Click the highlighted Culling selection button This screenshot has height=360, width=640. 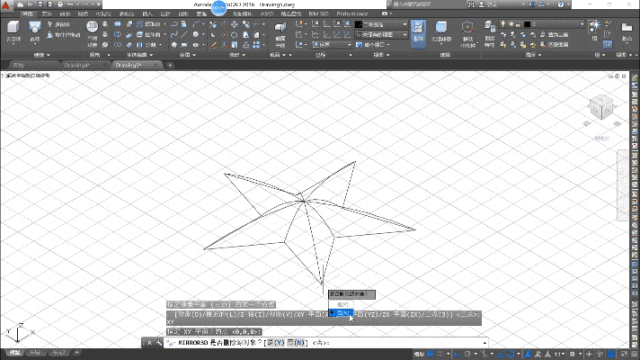(418, 33)
